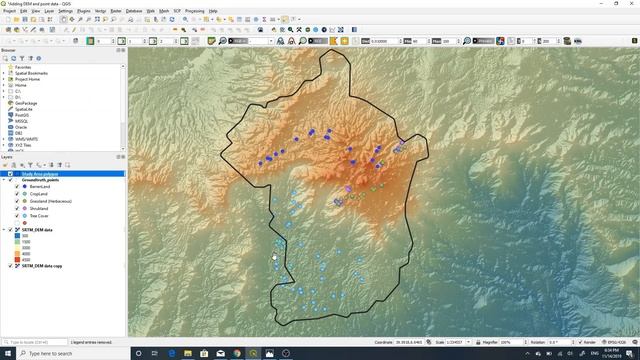Click the Open Data Source Manager icon
This screenshot has height=360, width=640.
tap(8, 30)
